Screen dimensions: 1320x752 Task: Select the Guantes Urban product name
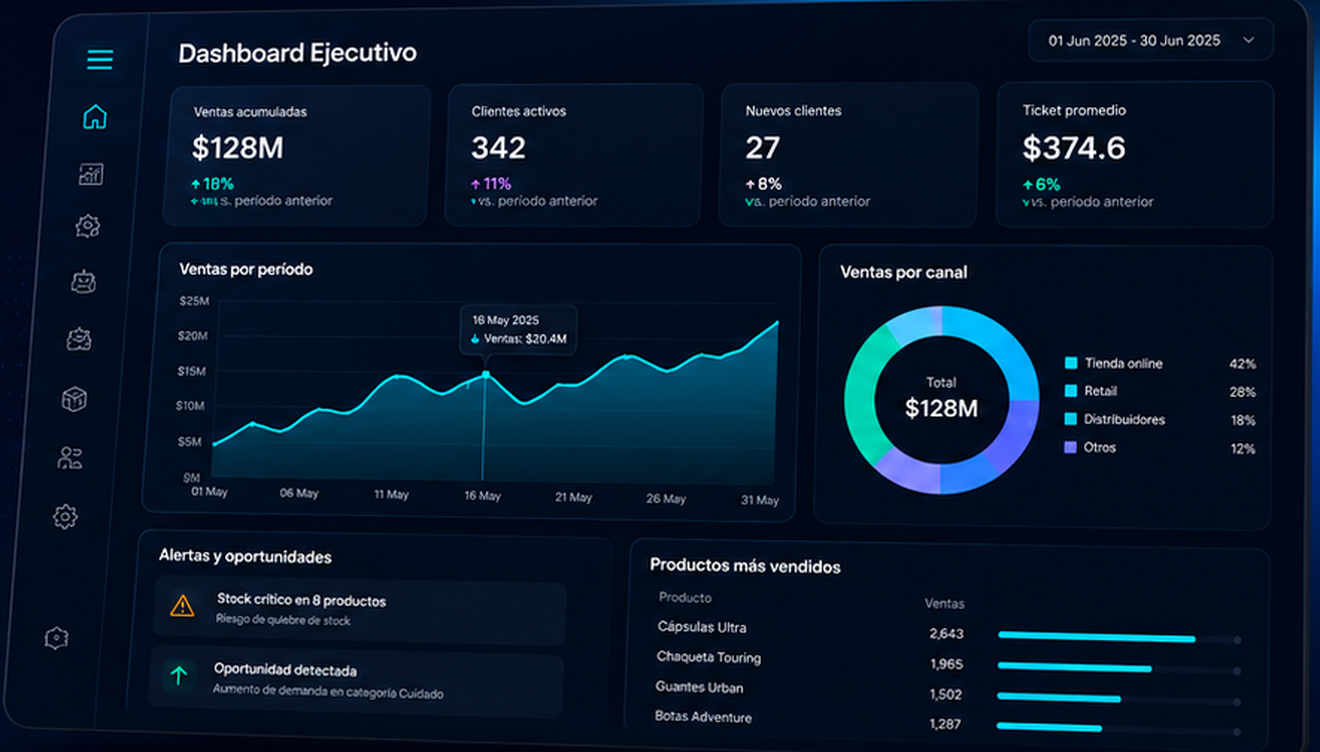coord(699,687)
